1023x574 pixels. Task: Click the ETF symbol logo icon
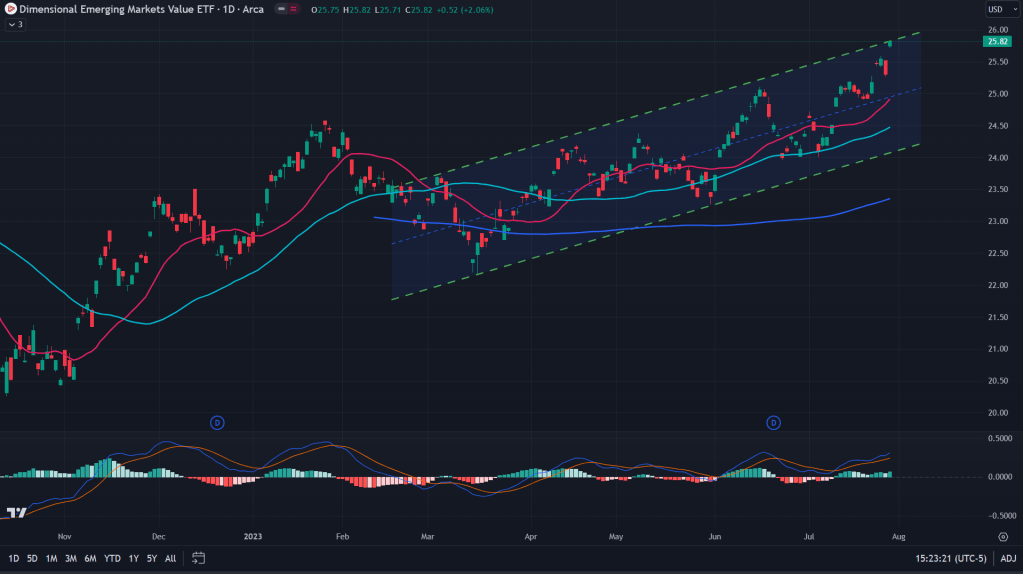point(10,10)
